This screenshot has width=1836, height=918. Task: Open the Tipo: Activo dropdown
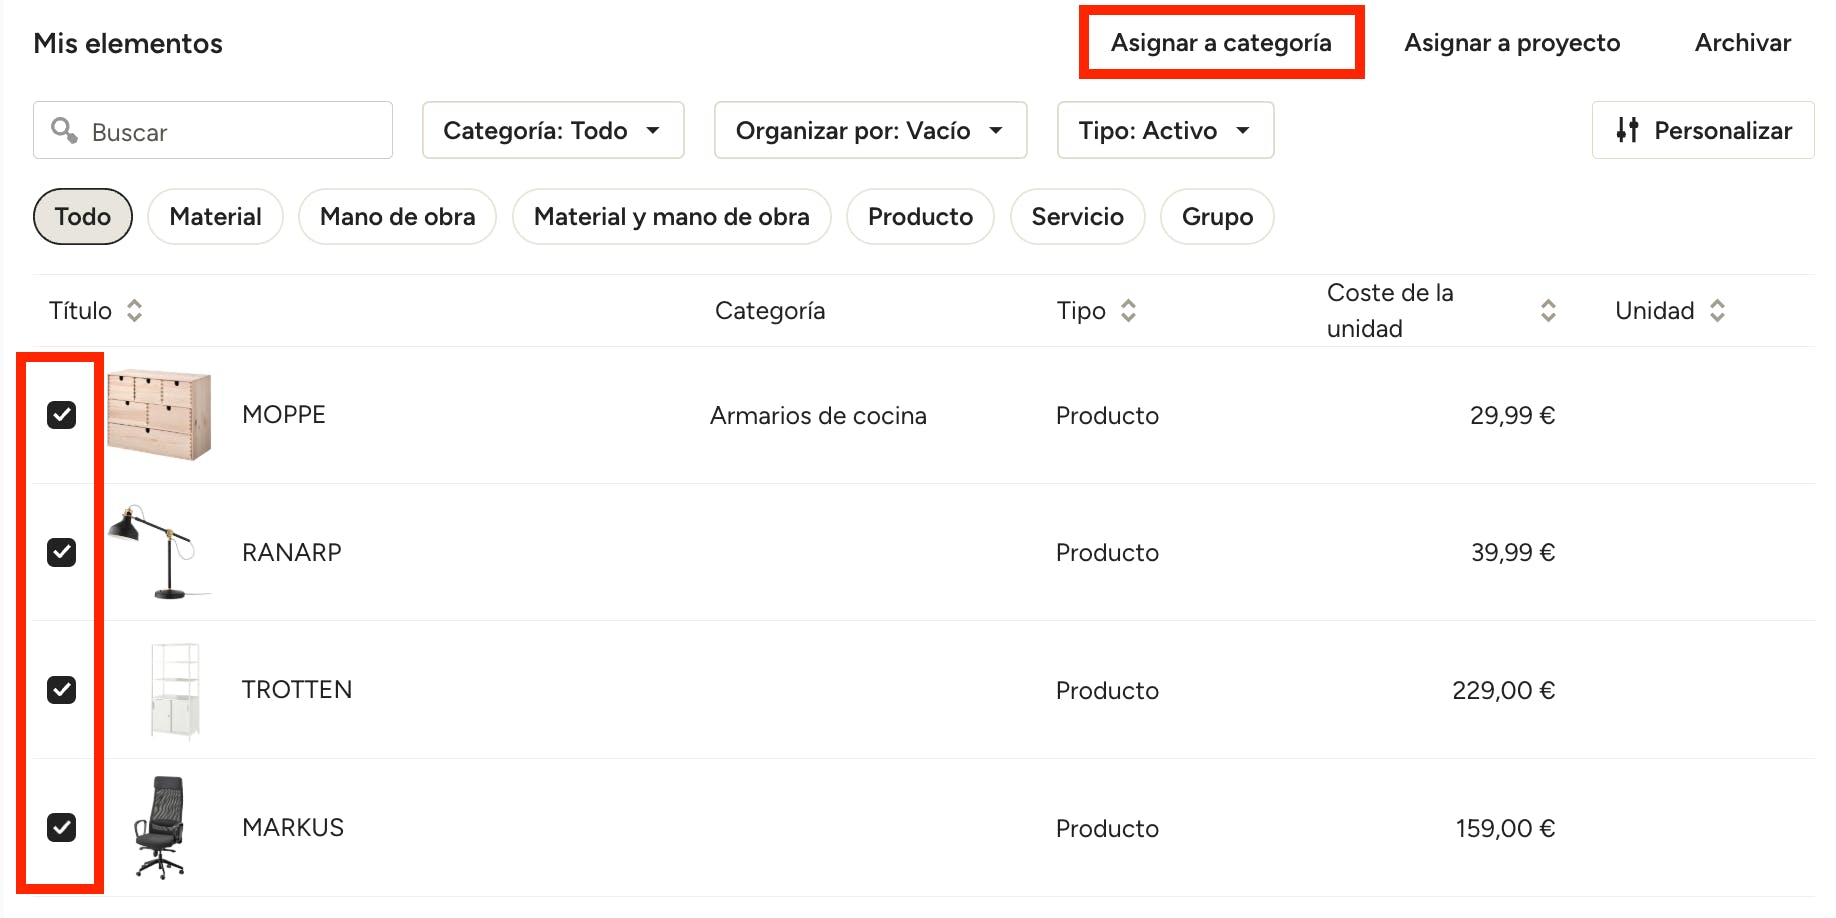[1165, 130]
